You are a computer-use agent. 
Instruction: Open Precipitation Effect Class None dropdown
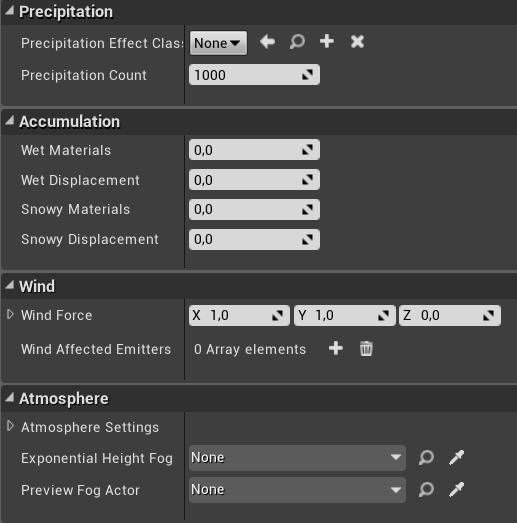click(x=218, y=43)
